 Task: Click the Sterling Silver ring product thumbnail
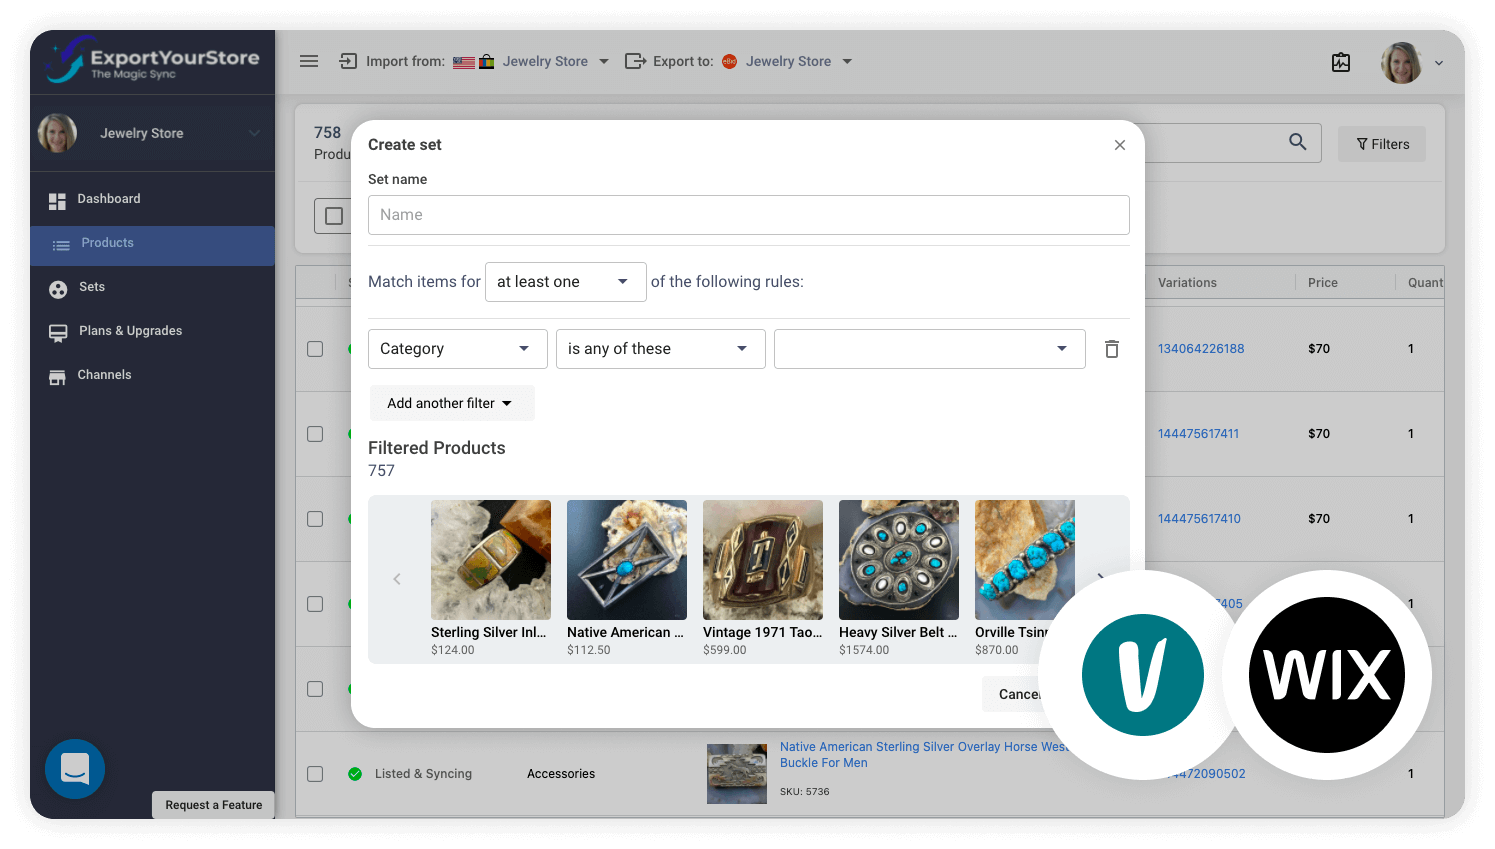tap(491, 560)
